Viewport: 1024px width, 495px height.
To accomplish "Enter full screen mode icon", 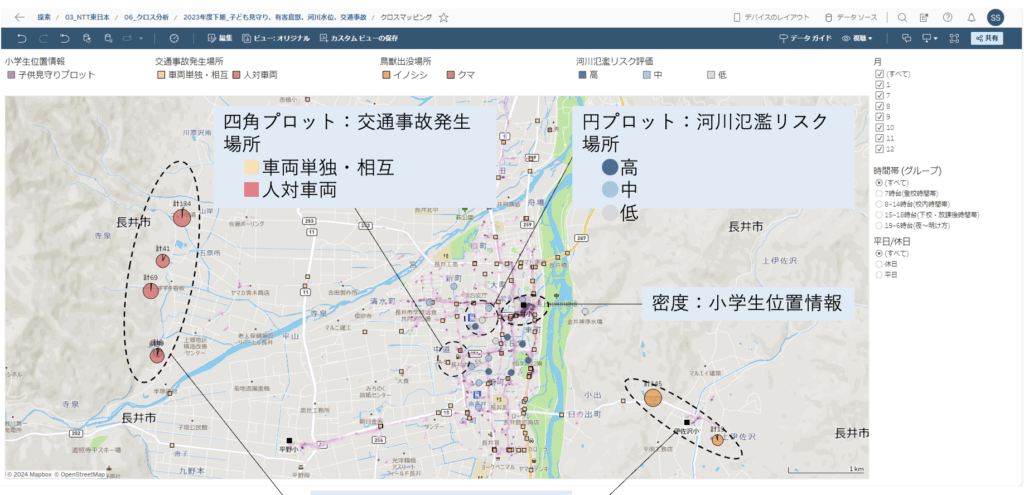I will point(953,38).
